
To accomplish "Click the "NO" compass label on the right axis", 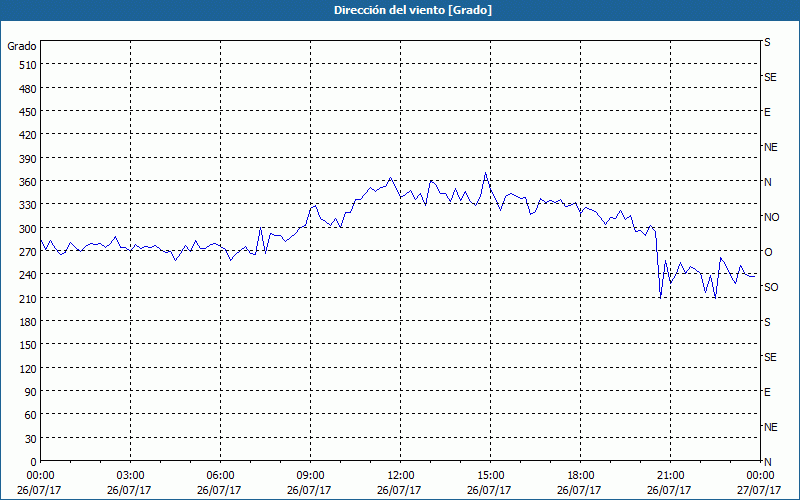I will [771, 217].
